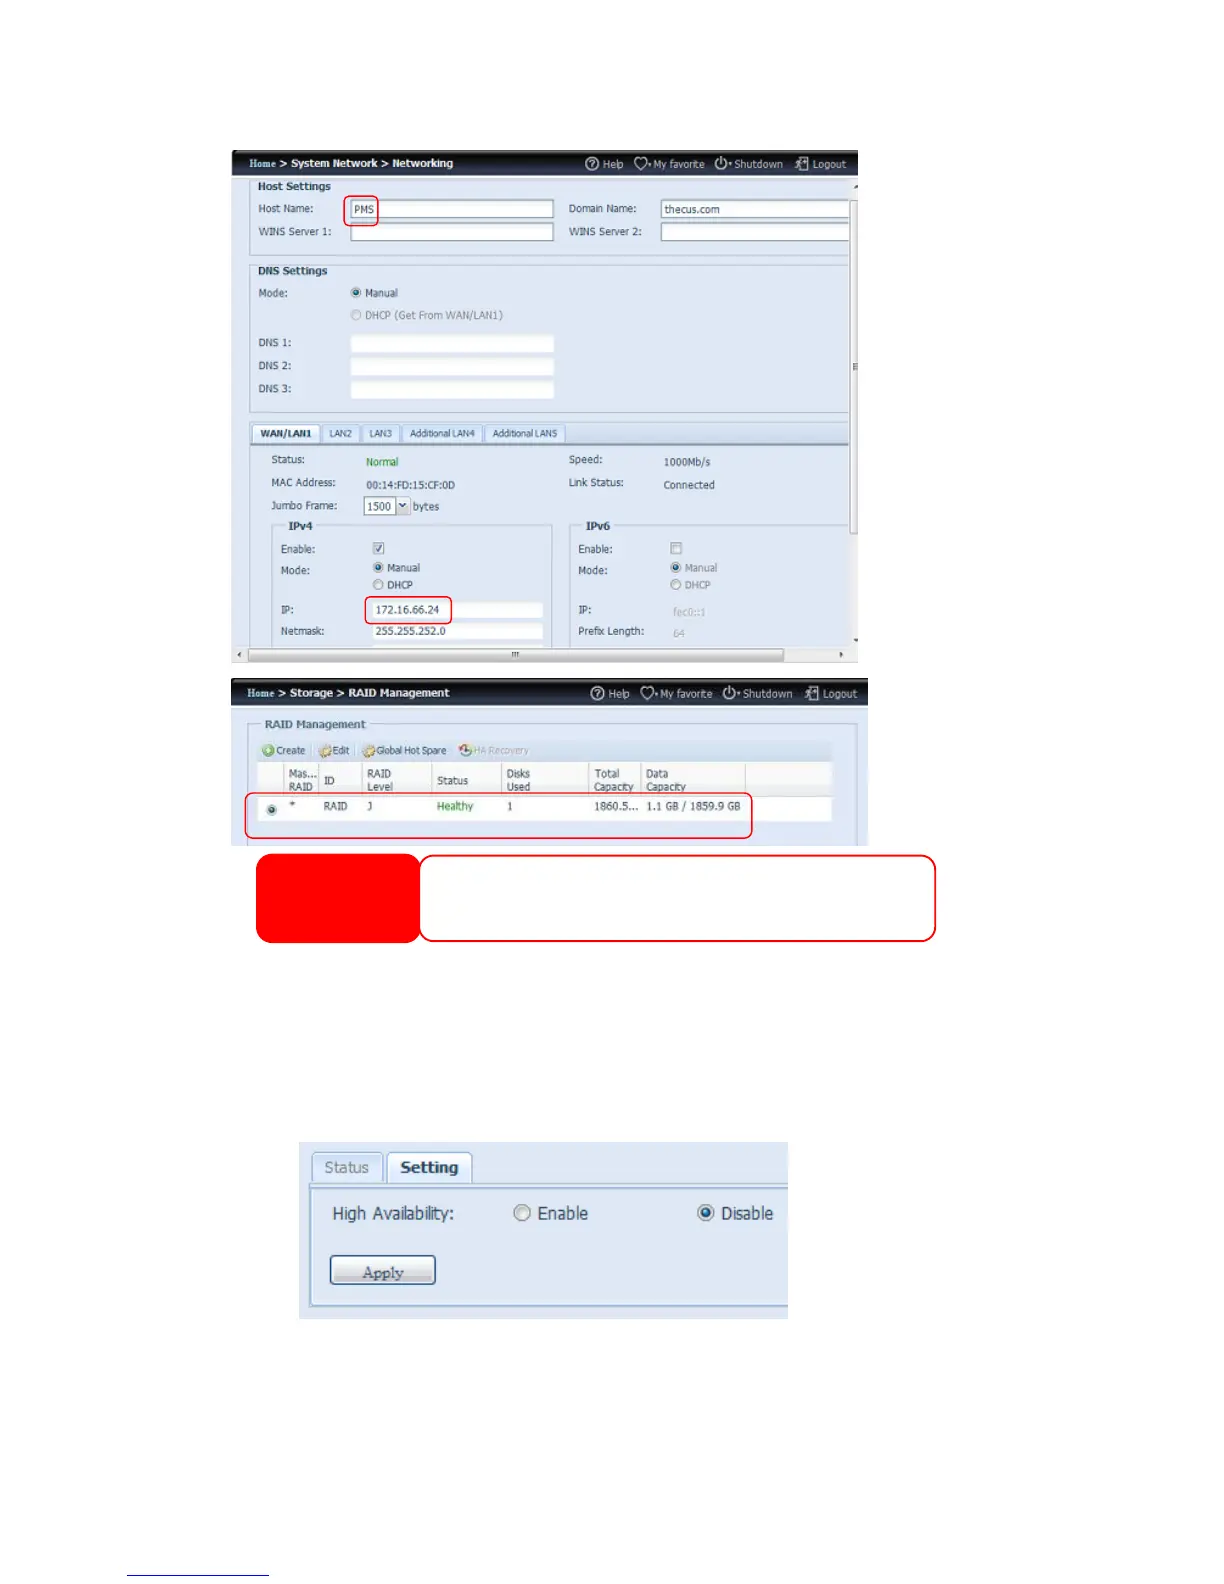Click the Healthy status cell
Screen dimensions: 1224x1584
455,806
